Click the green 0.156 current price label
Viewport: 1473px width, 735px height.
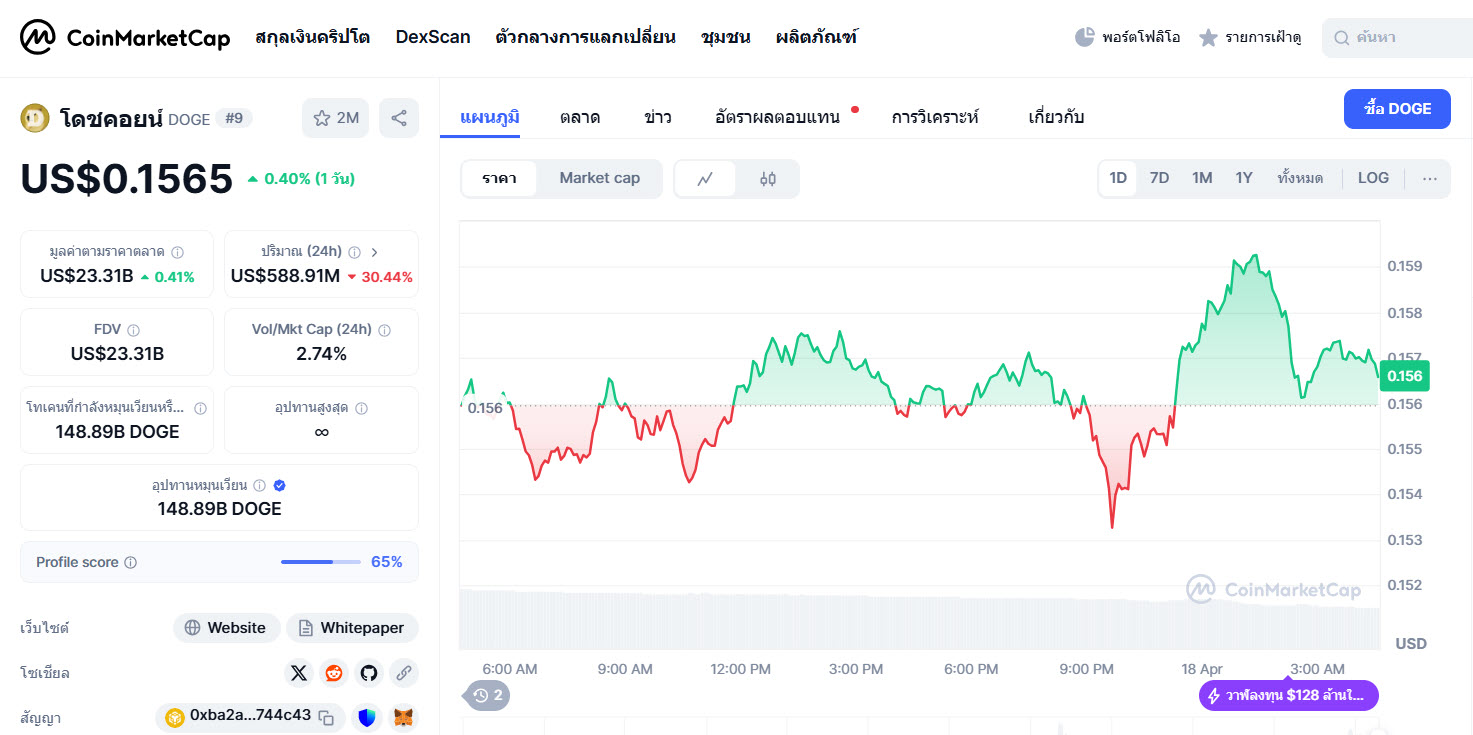[x=1405, y=376]
